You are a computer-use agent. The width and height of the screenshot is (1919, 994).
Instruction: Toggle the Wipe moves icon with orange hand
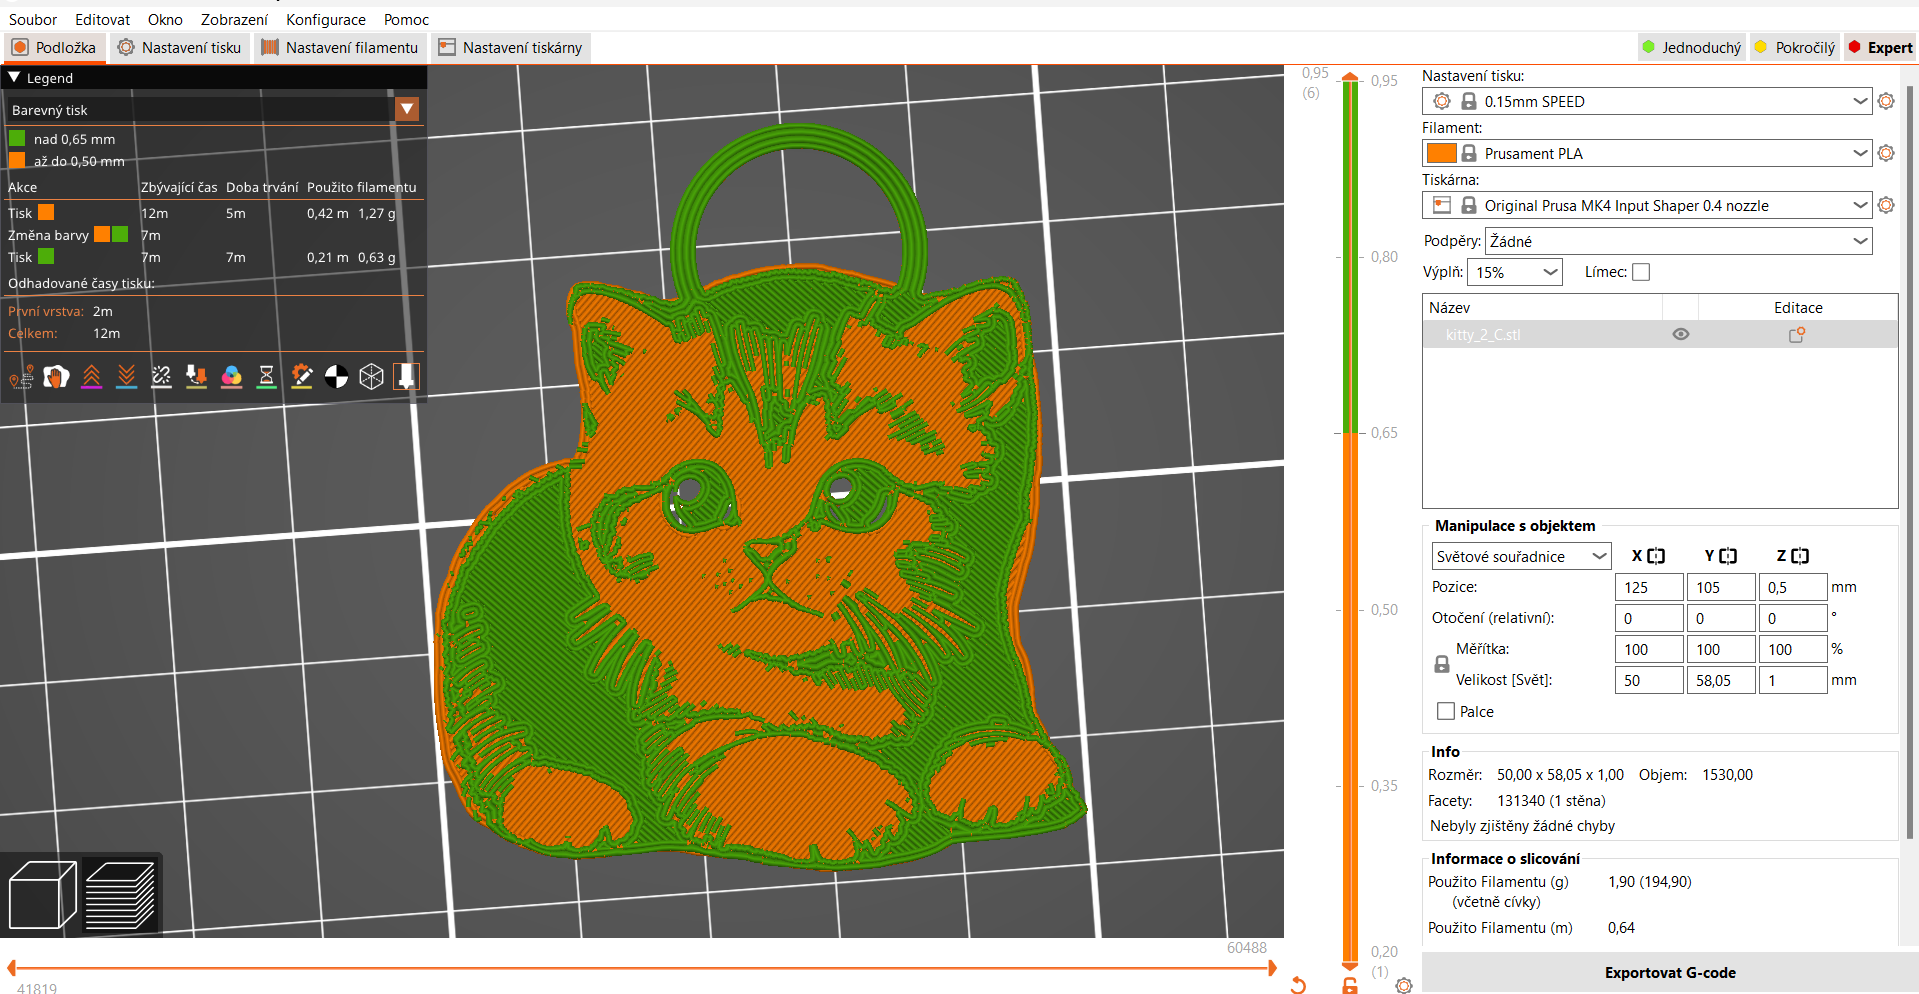pos(56,377)
